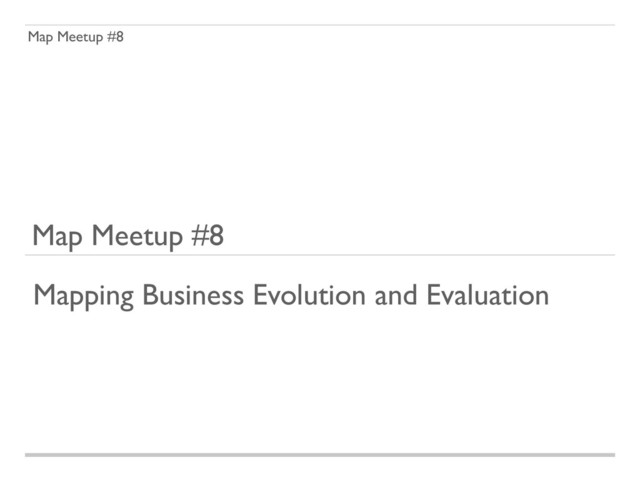This screenshot has width=640, height=480.
Task: Click the small "Map Meetup #8" header text
Action: [76, 38]
